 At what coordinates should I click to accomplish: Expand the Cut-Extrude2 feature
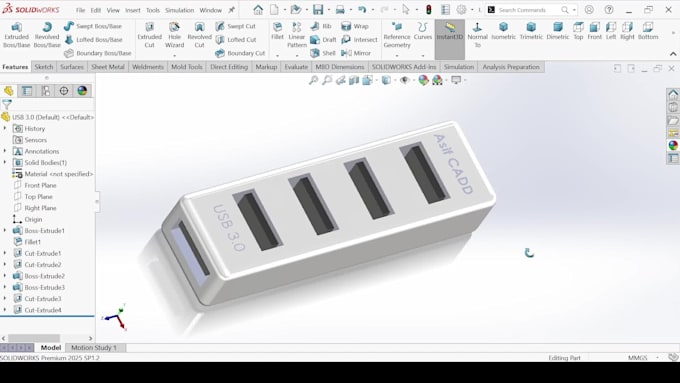coord(5,264)
